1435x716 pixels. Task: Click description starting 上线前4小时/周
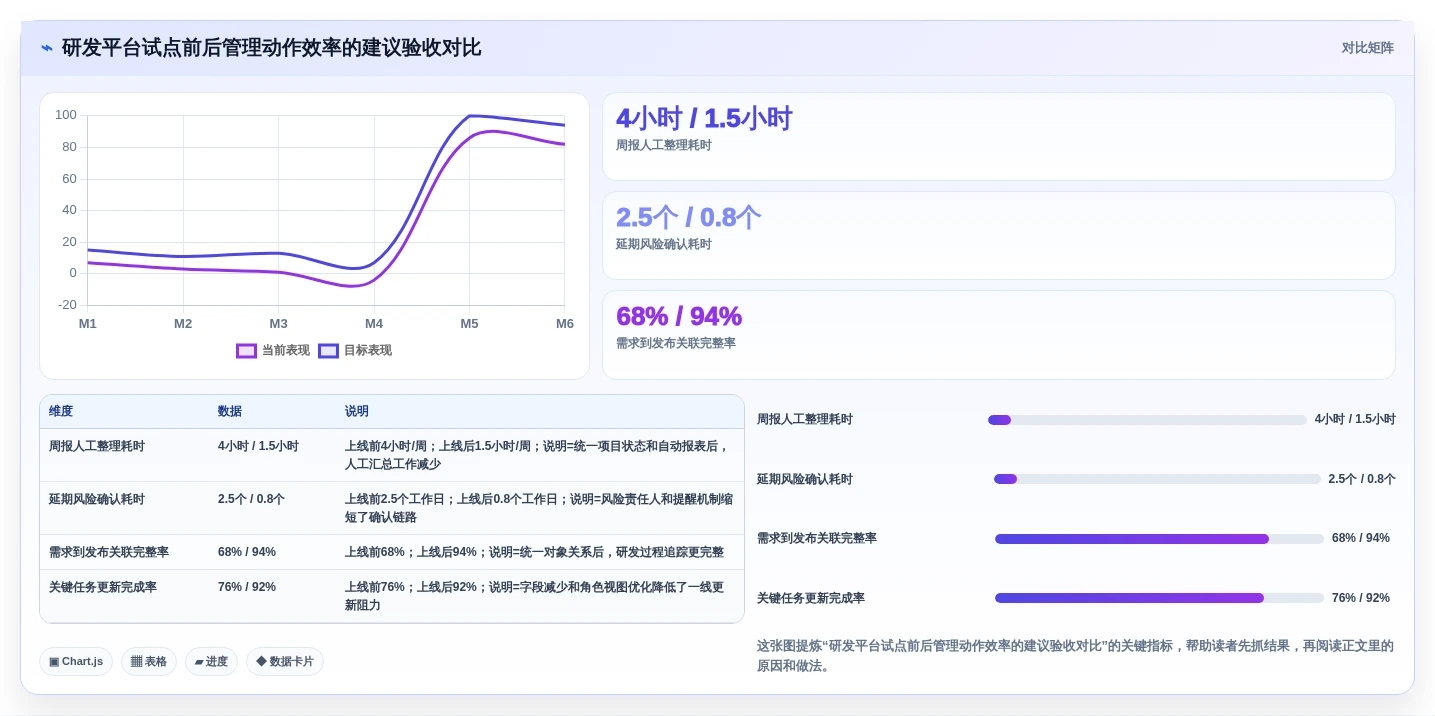pyautogui.click(x=537, y=455)
